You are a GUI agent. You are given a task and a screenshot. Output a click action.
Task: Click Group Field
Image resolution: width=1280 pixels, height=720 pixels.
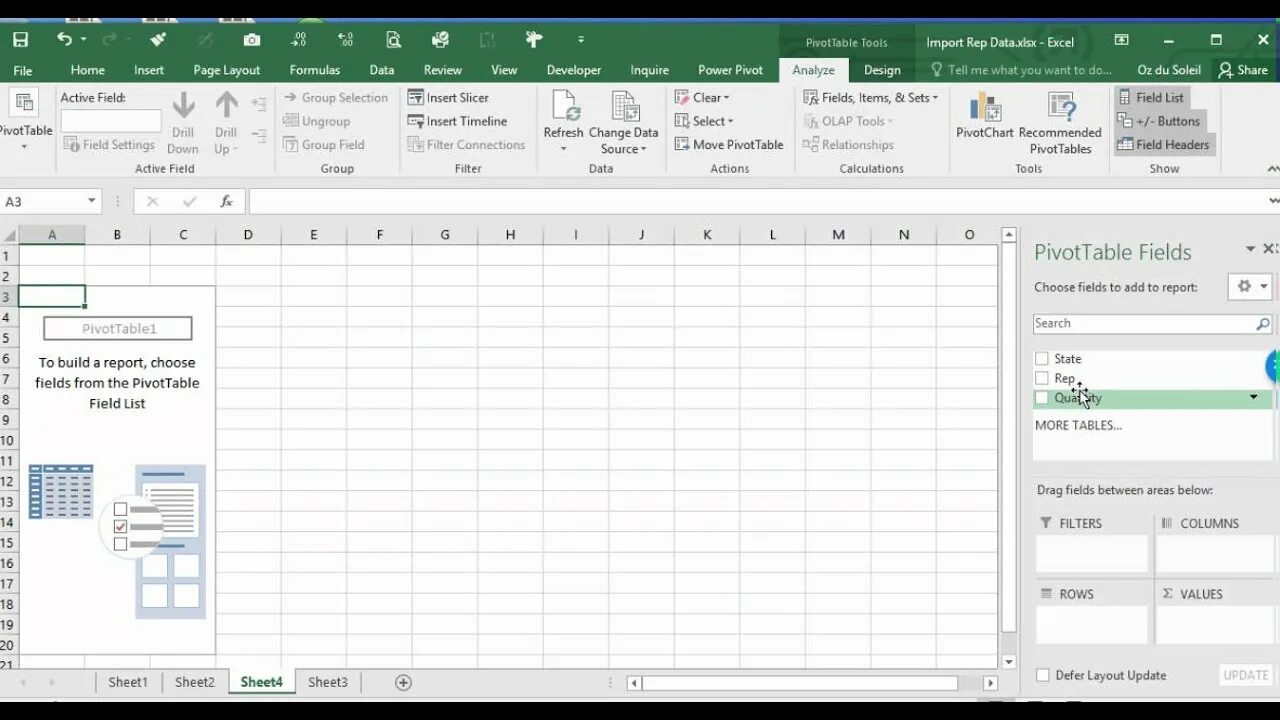[x=323, y=144]
